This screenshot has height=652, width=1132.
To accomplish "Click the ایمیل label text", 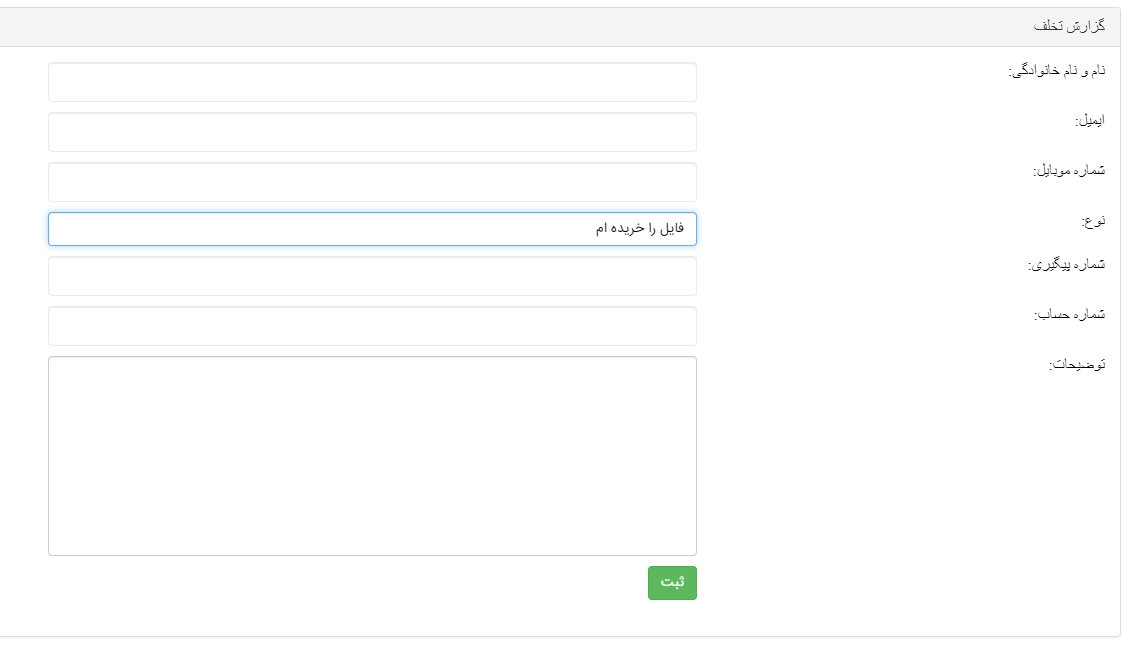I will click(x=1089, y=121).
